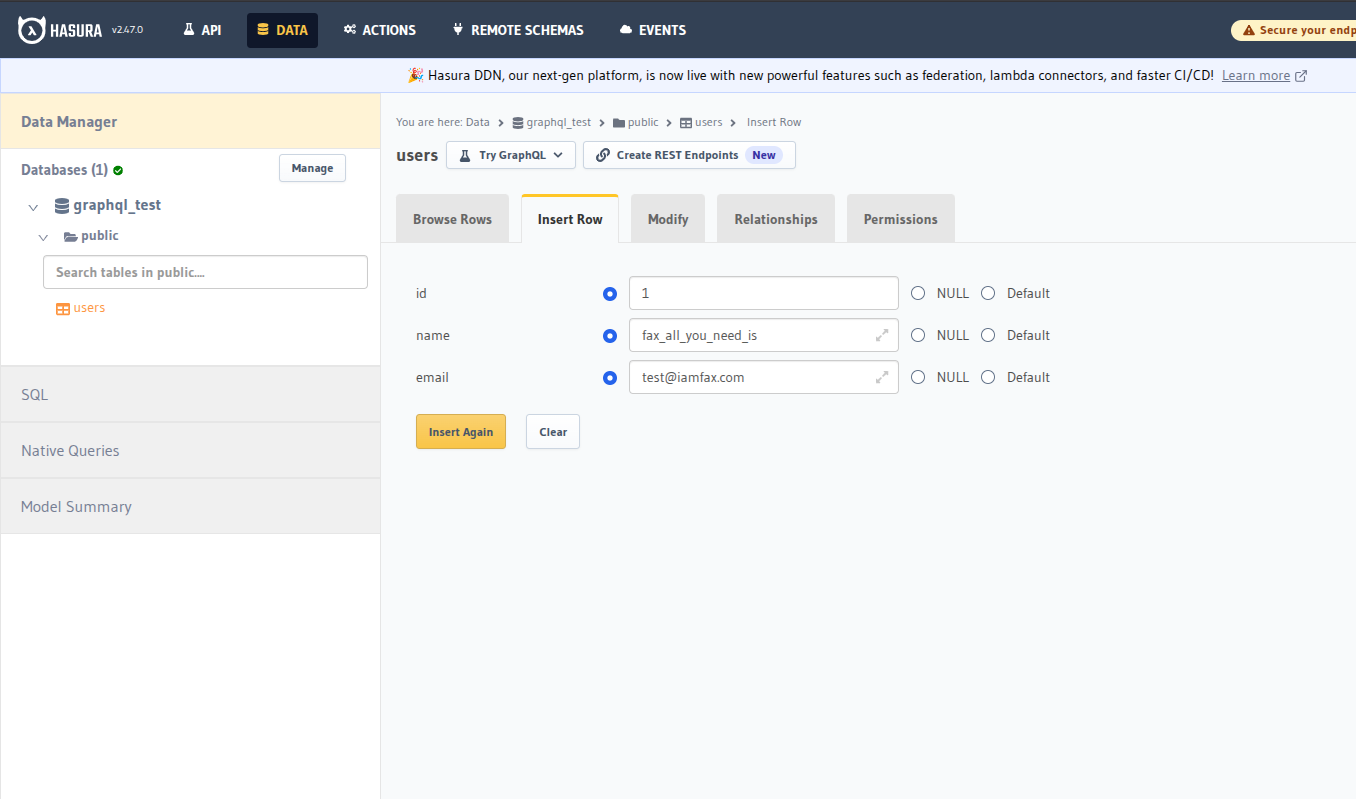The image size is (1356, 799).
Task: Collapse the public schema chevron
Action: point(43,238)
